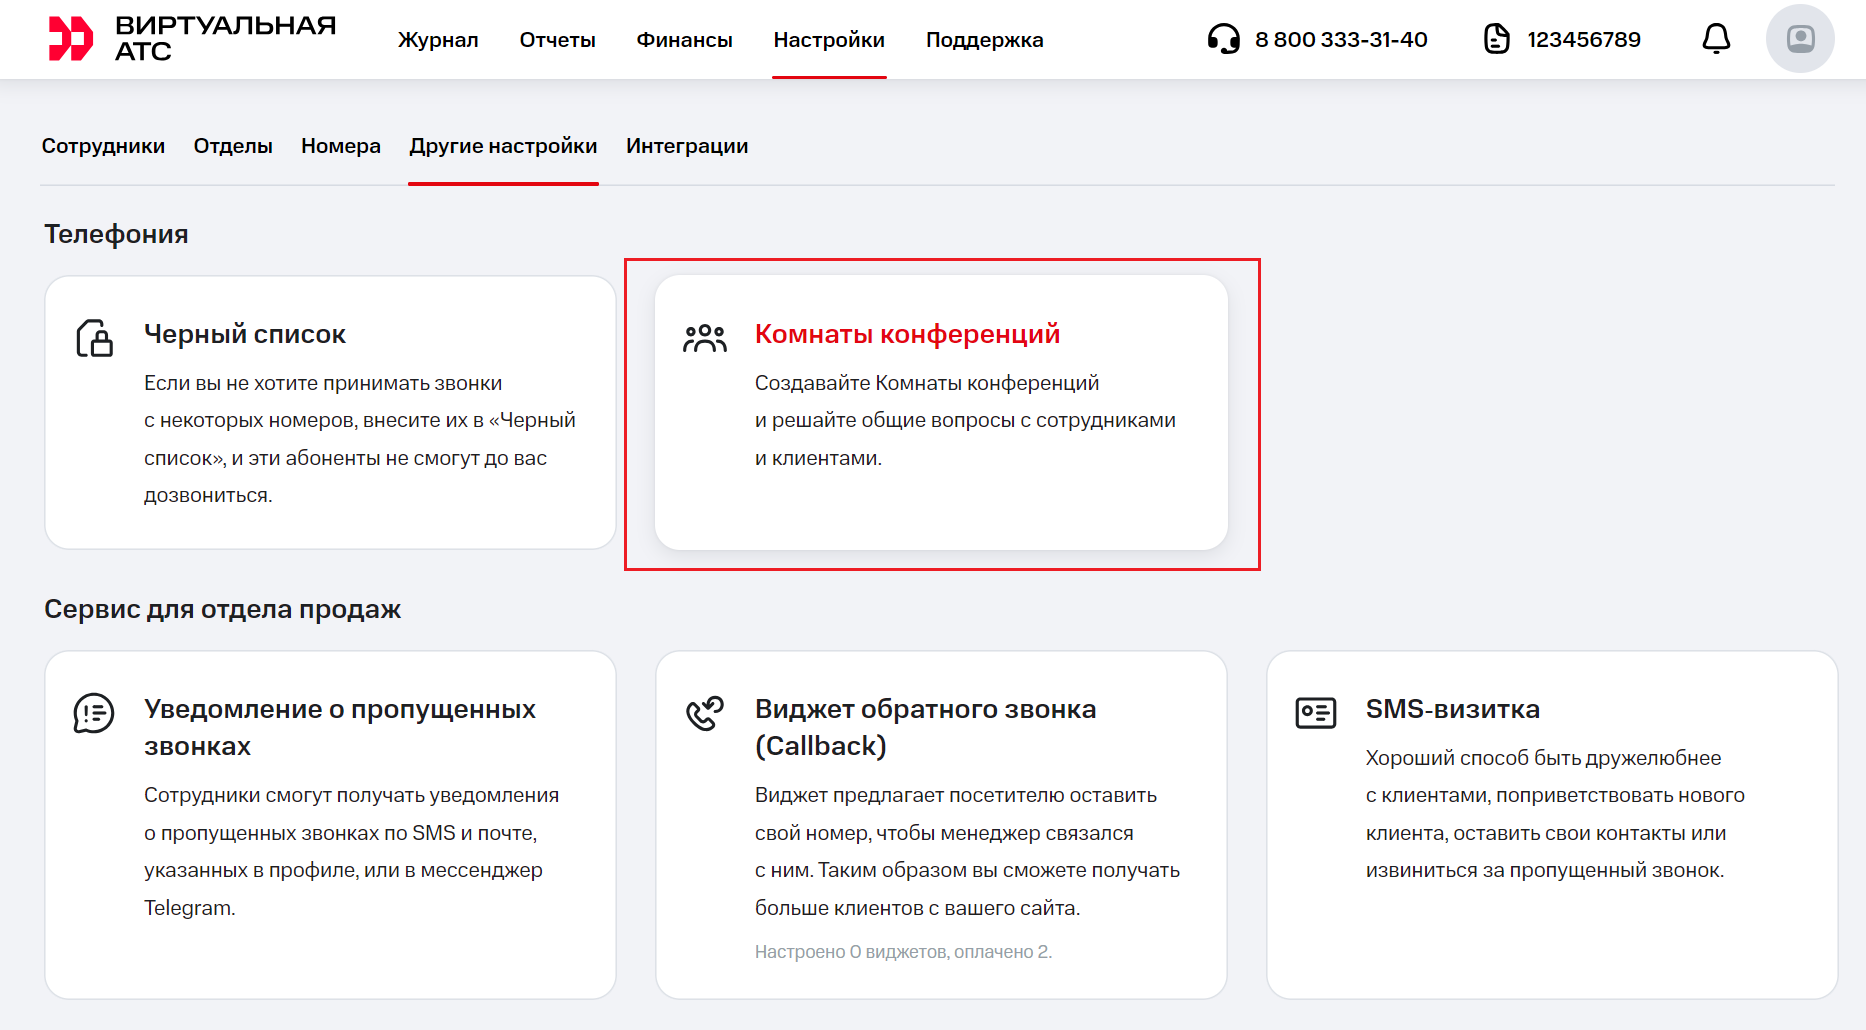Screen dimensions: 1866x1030
Task: Click the conference rooms people icon
Action: pyautogui.click(x=705, y=338)
